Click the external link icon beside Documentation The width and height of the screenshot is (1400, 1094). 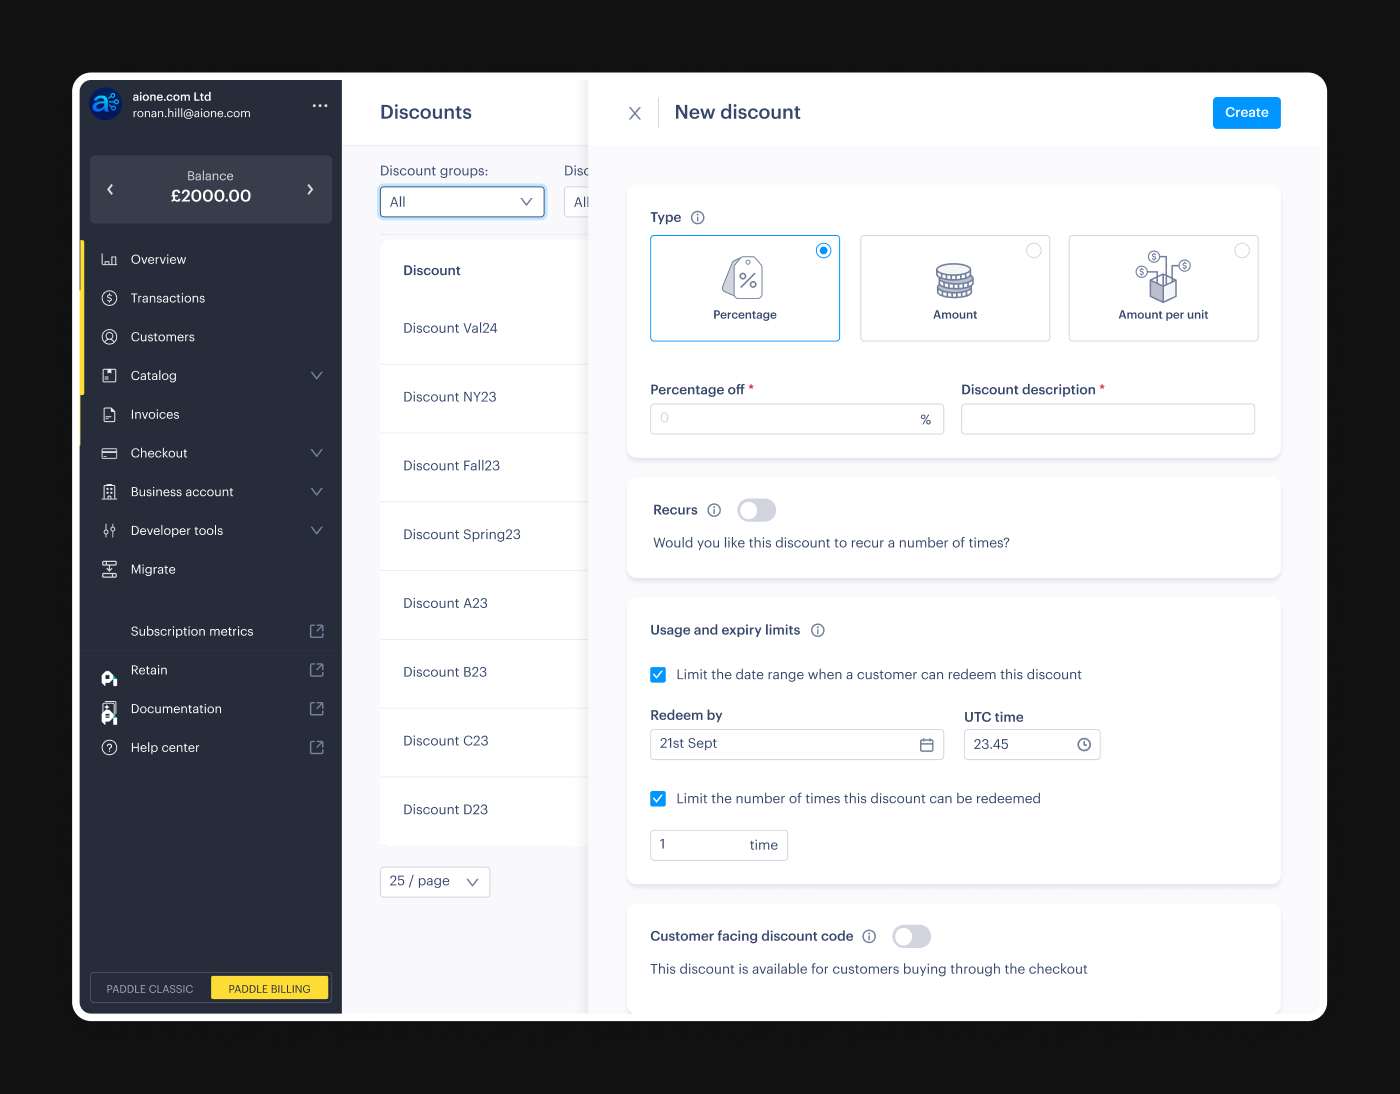[317, 709]
